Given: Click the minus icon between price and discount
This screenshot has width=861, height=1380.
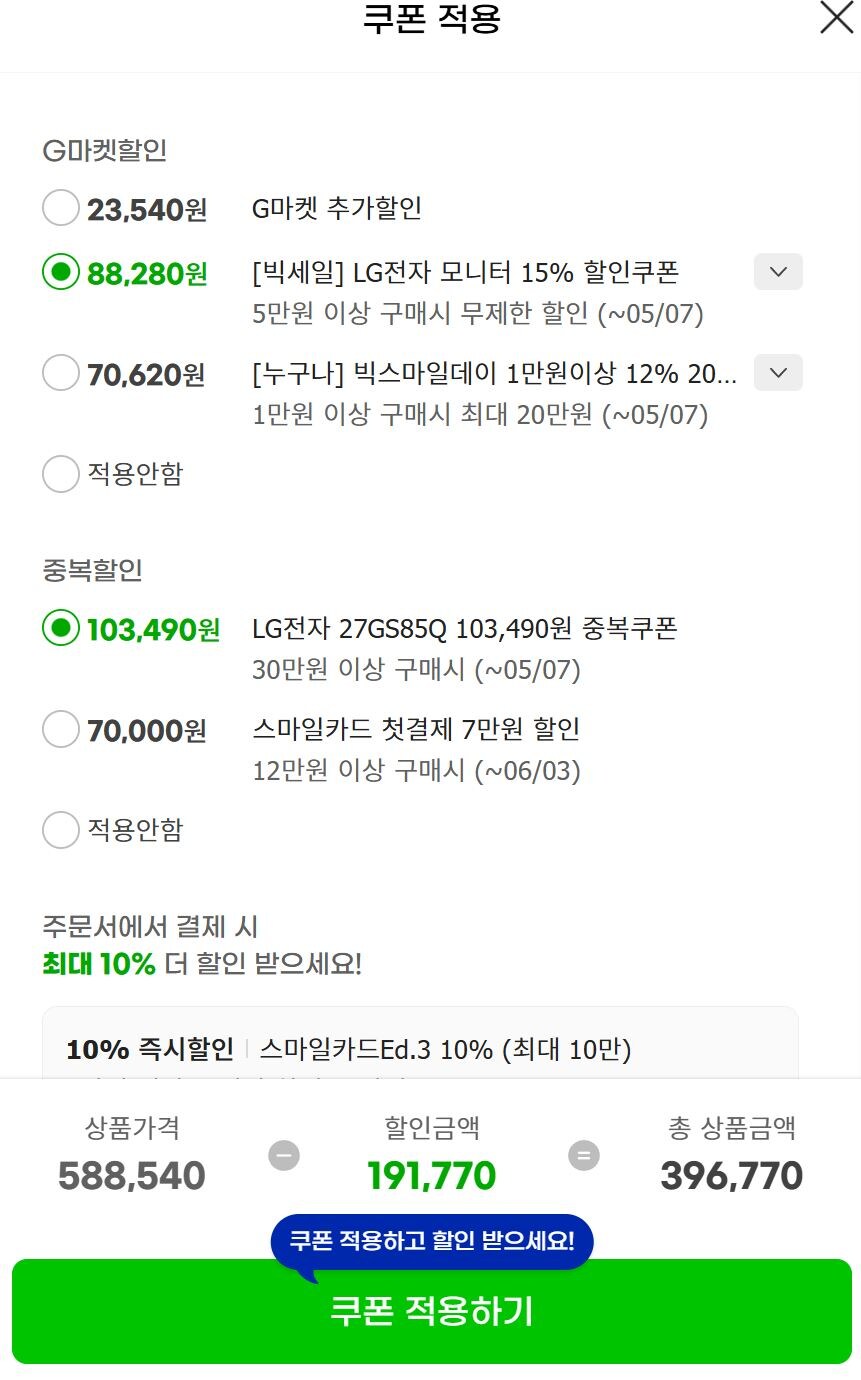Looking at the screenshot, I should [284, 1155].
